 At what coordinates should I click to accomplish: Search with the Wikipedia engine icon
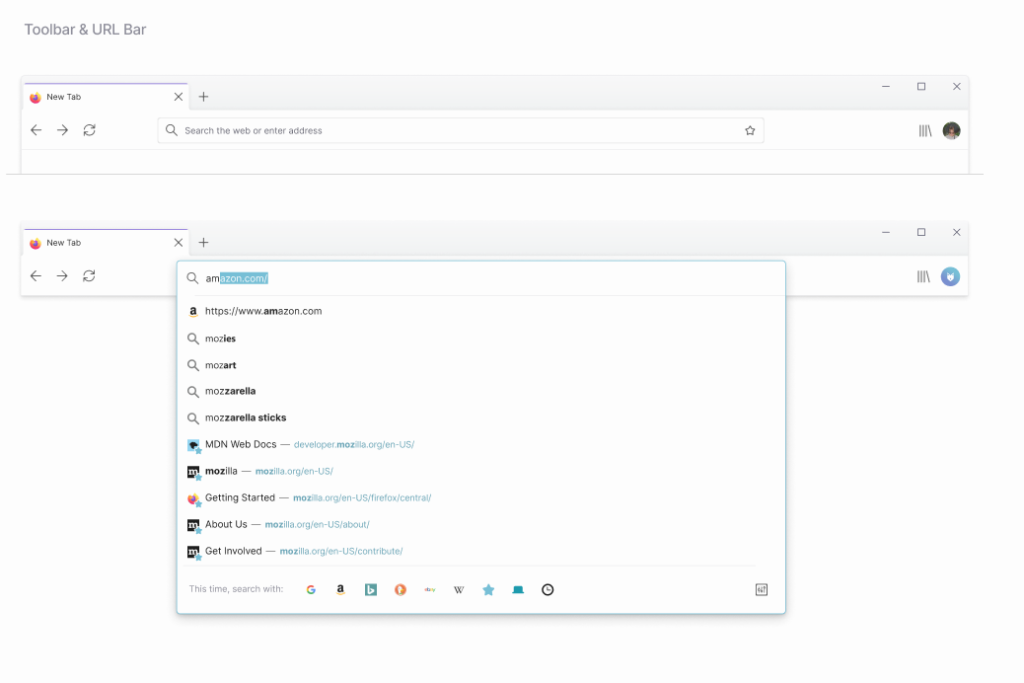tap(458, 589)
